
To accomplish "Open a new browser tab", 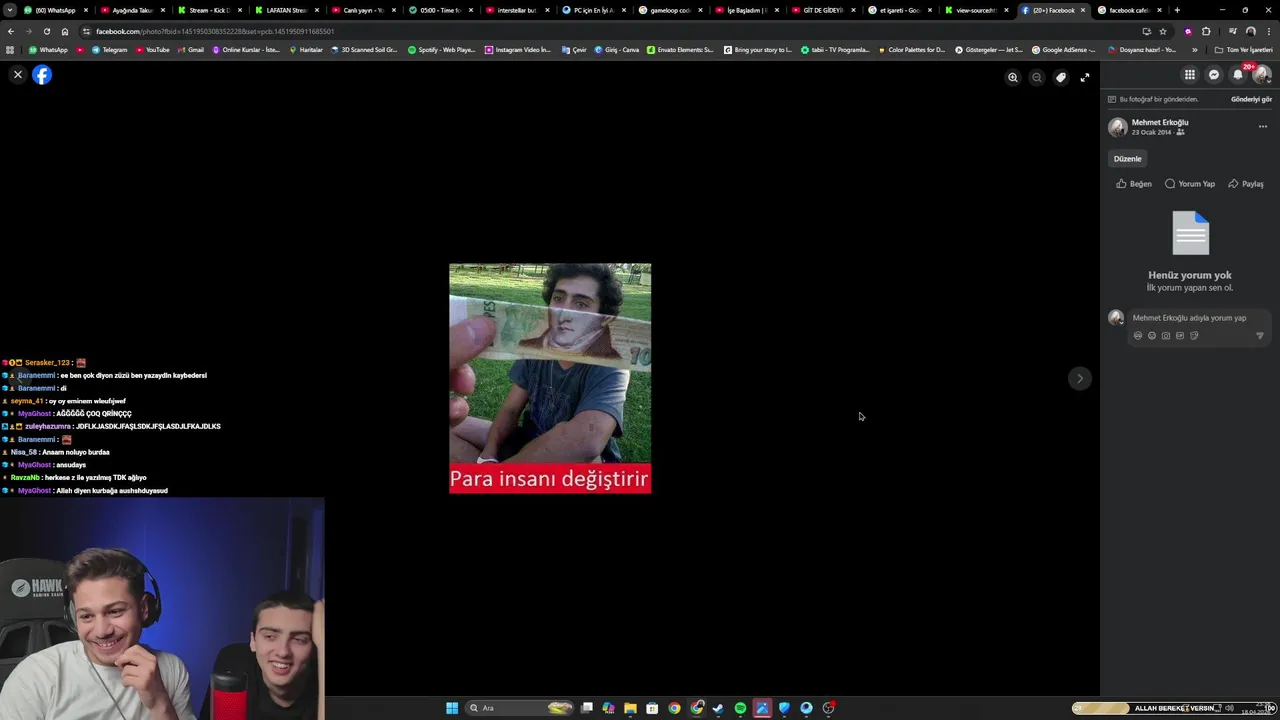I will click(x=1177, y=10).
